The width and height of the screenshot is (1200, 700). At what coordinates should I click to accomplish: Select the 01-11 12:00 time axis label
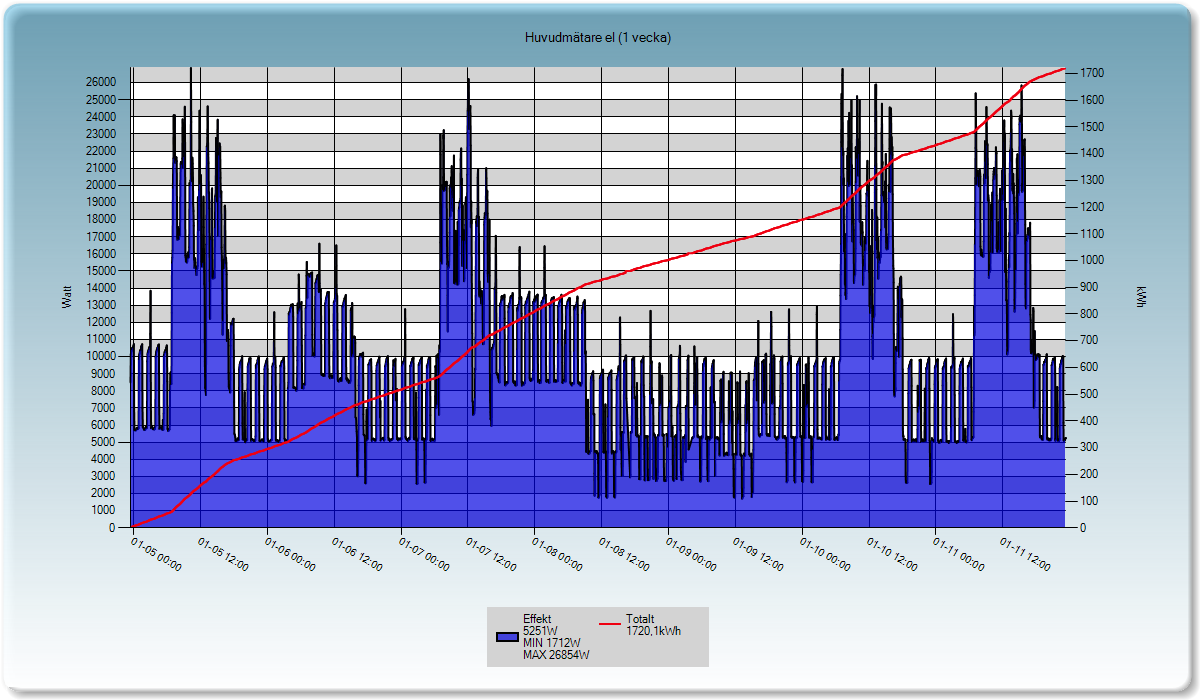pos(1025,553)
